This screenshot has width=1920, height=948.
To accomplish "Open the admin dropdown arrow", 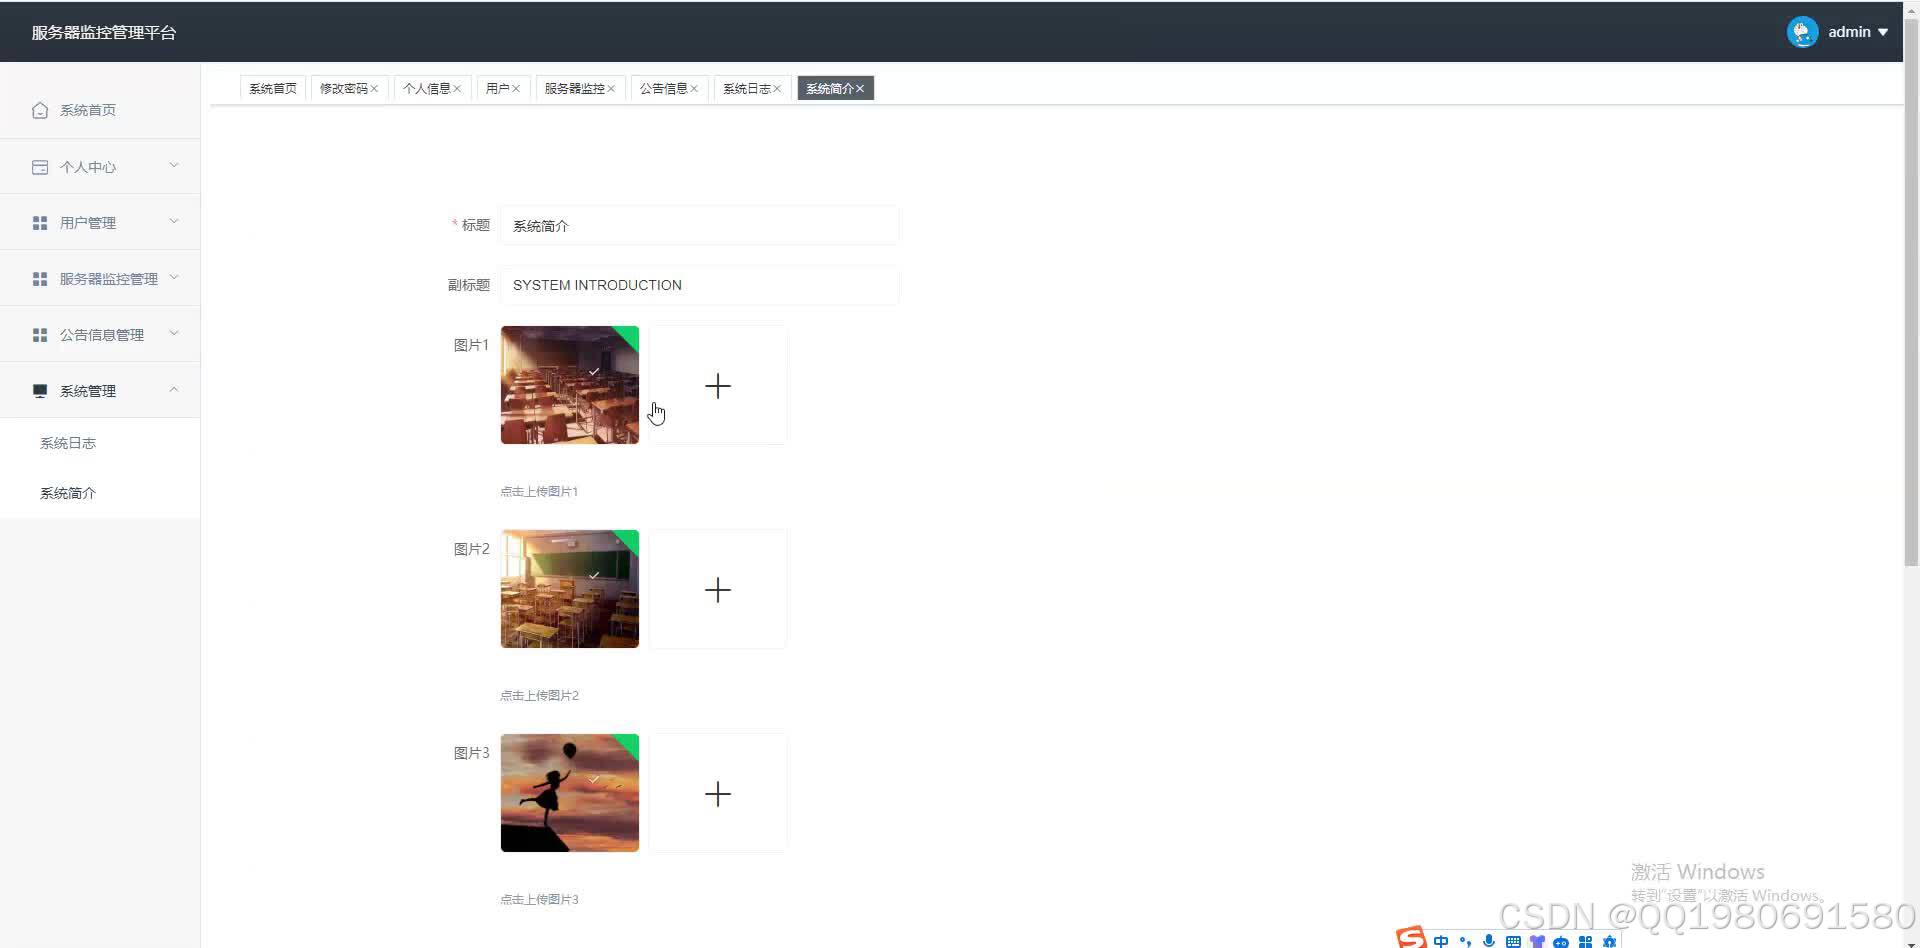I will tap(1883, 32).
